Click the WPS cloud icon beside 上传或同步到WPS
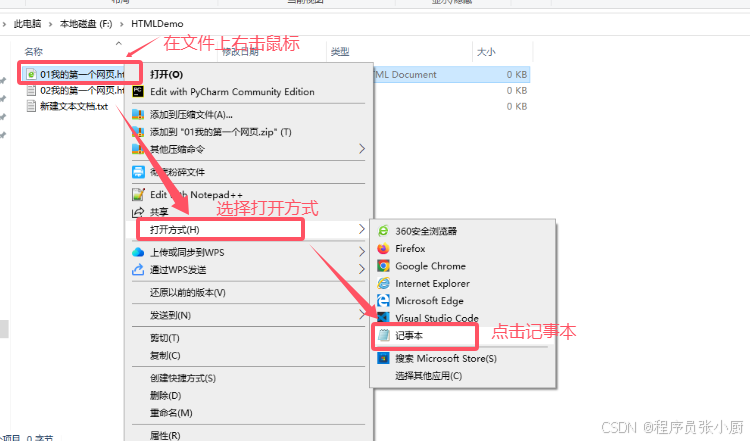Image resolution: width=750 pixels, height=441 pixels. (x=138, y=252)
